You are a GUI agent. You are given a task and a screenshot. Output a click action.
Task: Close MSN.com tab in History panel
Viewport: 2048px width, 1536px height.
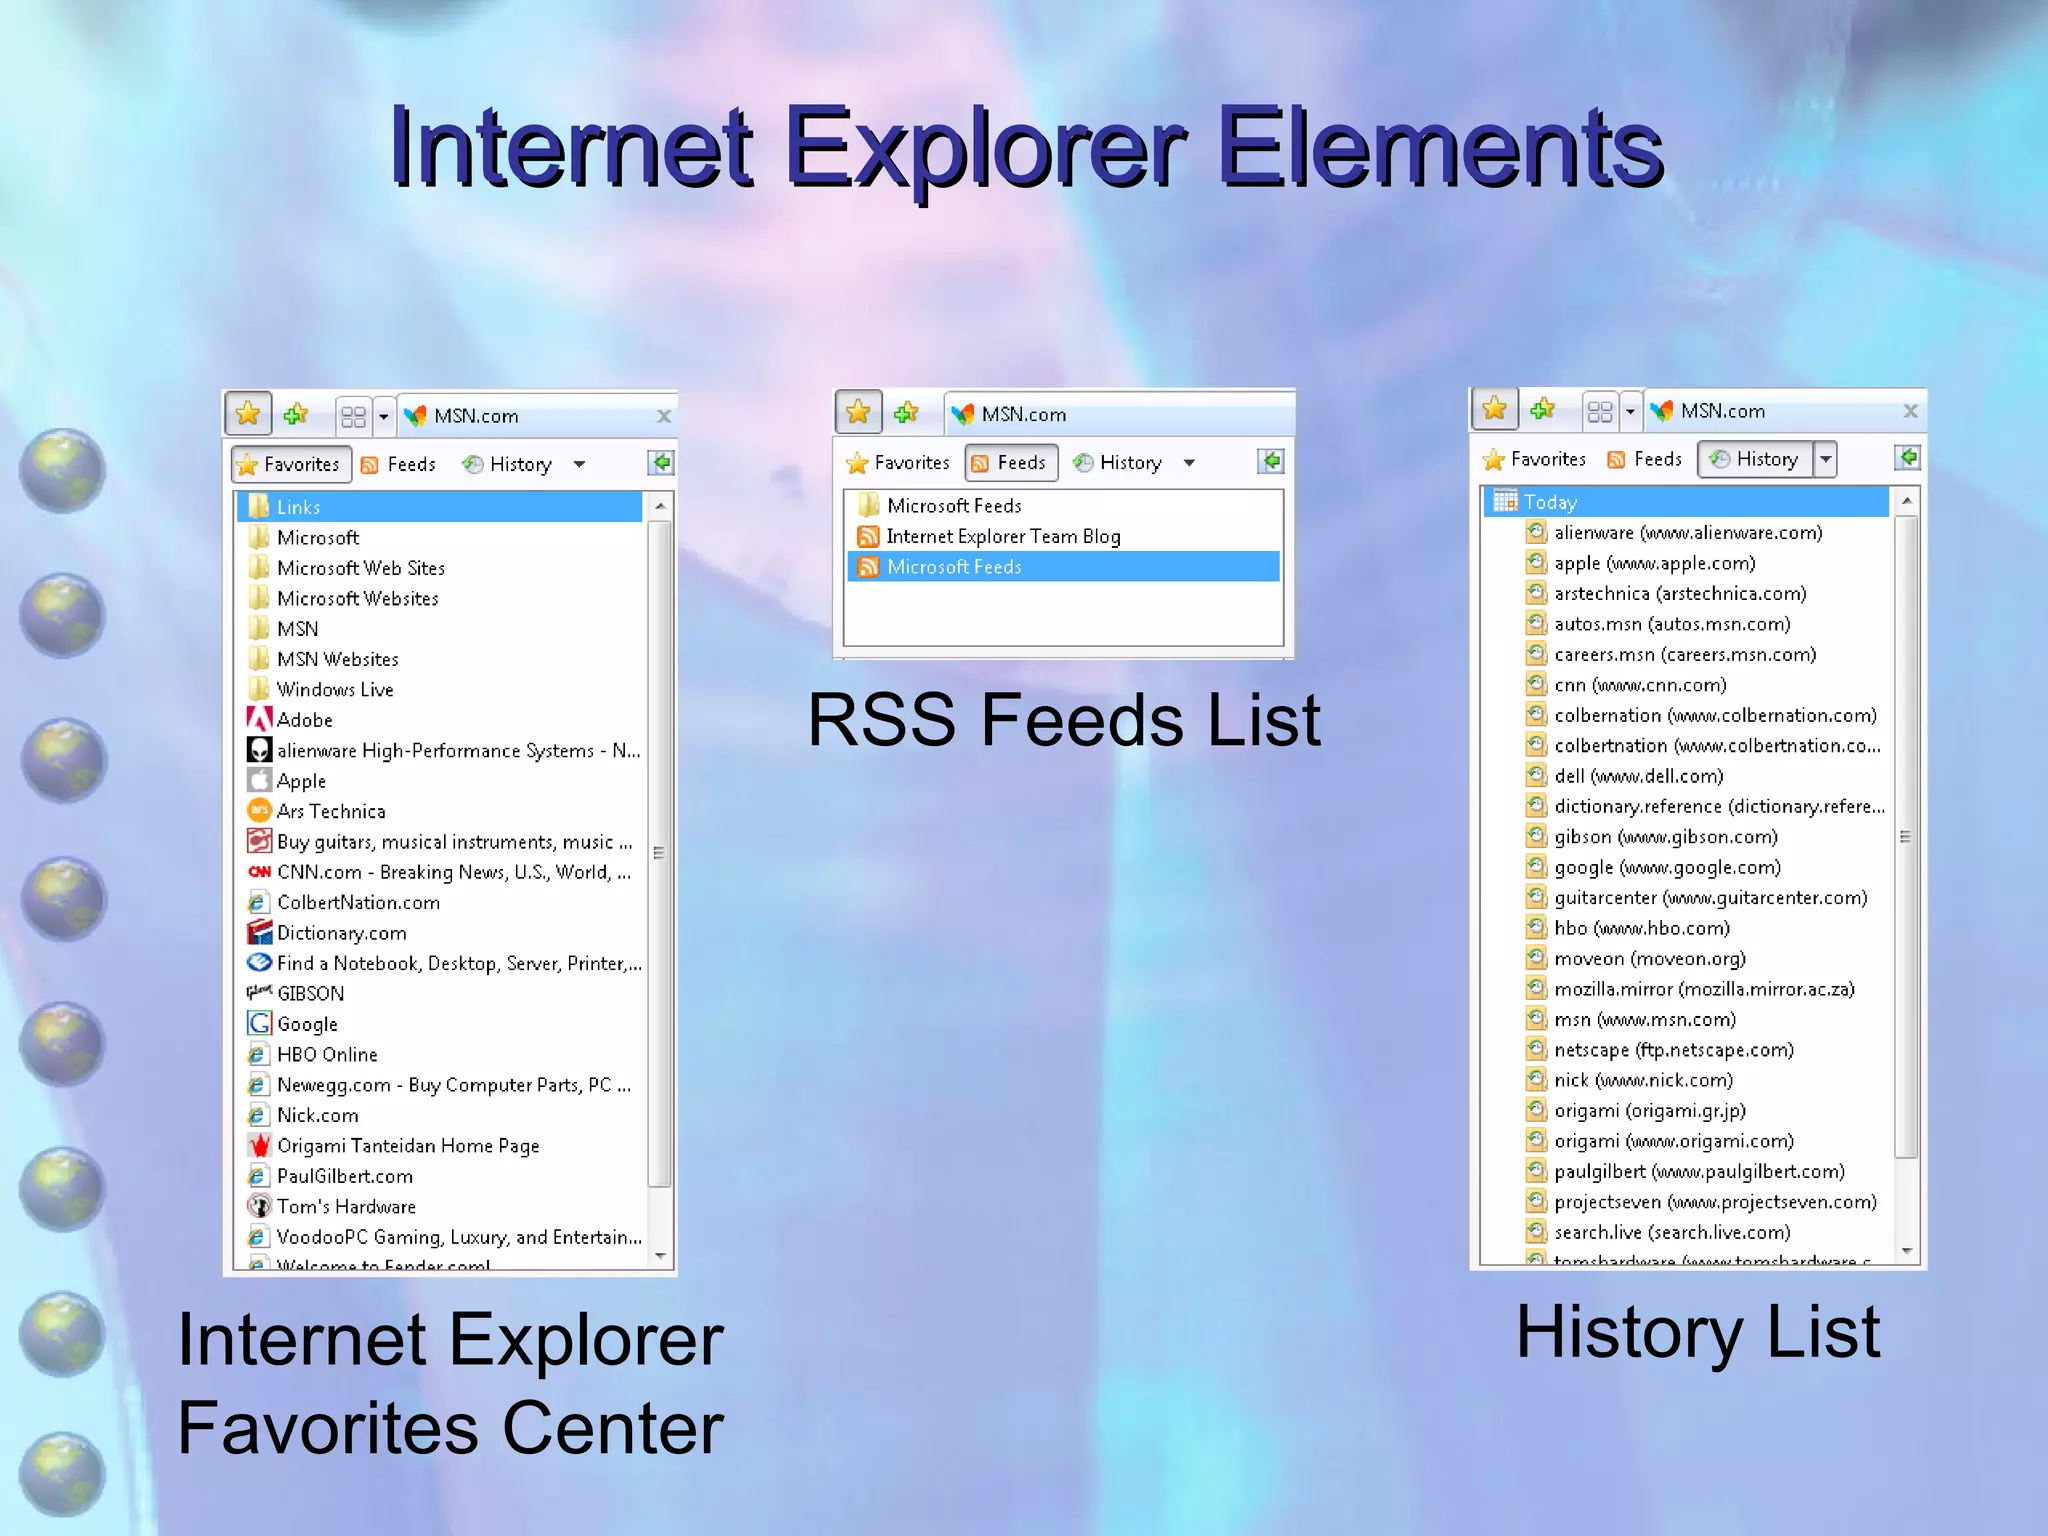tap(1911, 411)
